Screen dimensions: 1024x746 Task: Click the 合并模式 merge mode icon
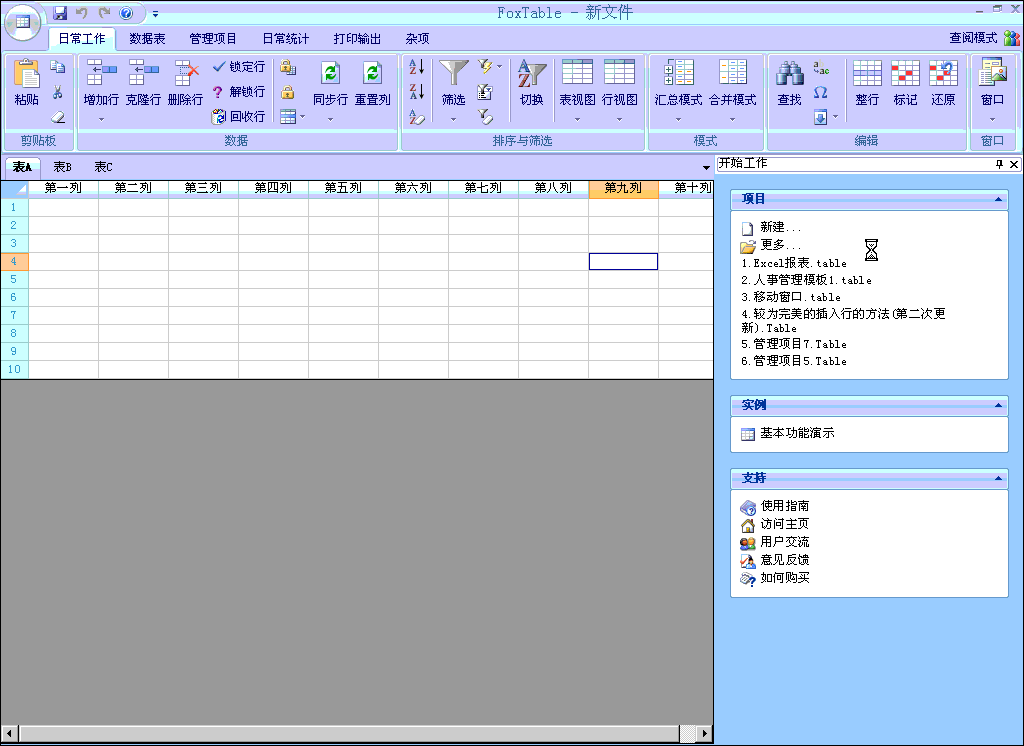[x=733, y=73]
